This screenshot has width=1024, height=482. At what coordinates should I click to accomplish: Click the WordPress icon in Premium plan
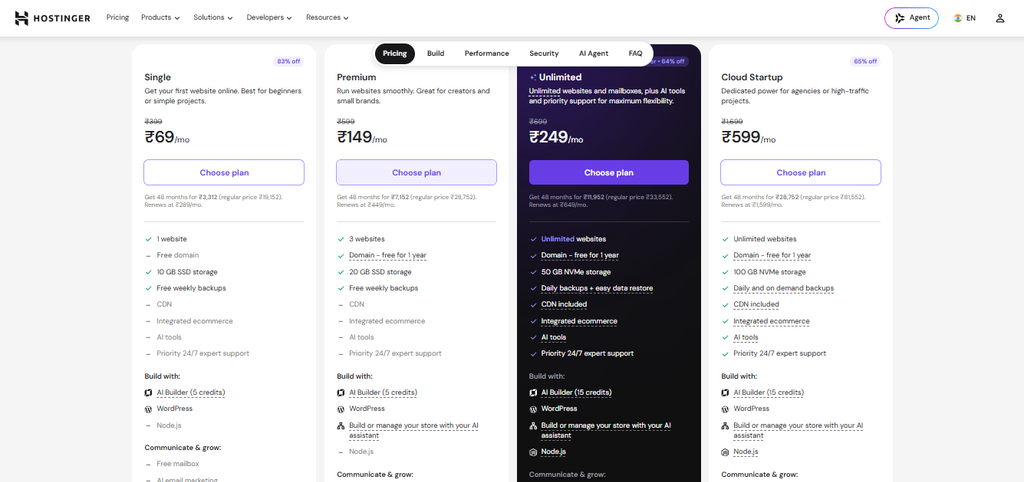pos(340,409)
